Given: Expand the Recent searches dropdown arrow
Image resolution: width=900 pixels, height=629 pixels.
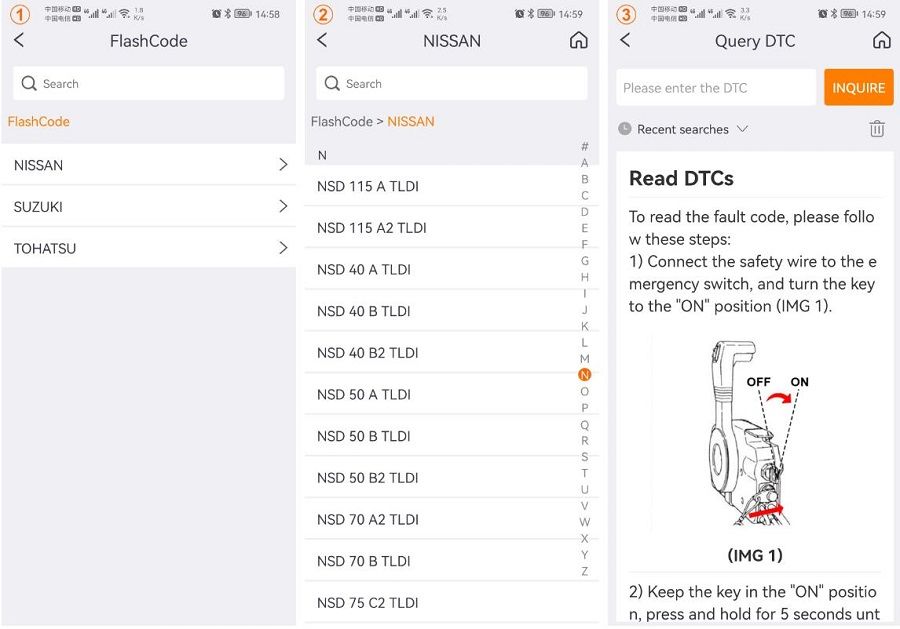Looking at the screenshot, I should [x=742, y=129].
